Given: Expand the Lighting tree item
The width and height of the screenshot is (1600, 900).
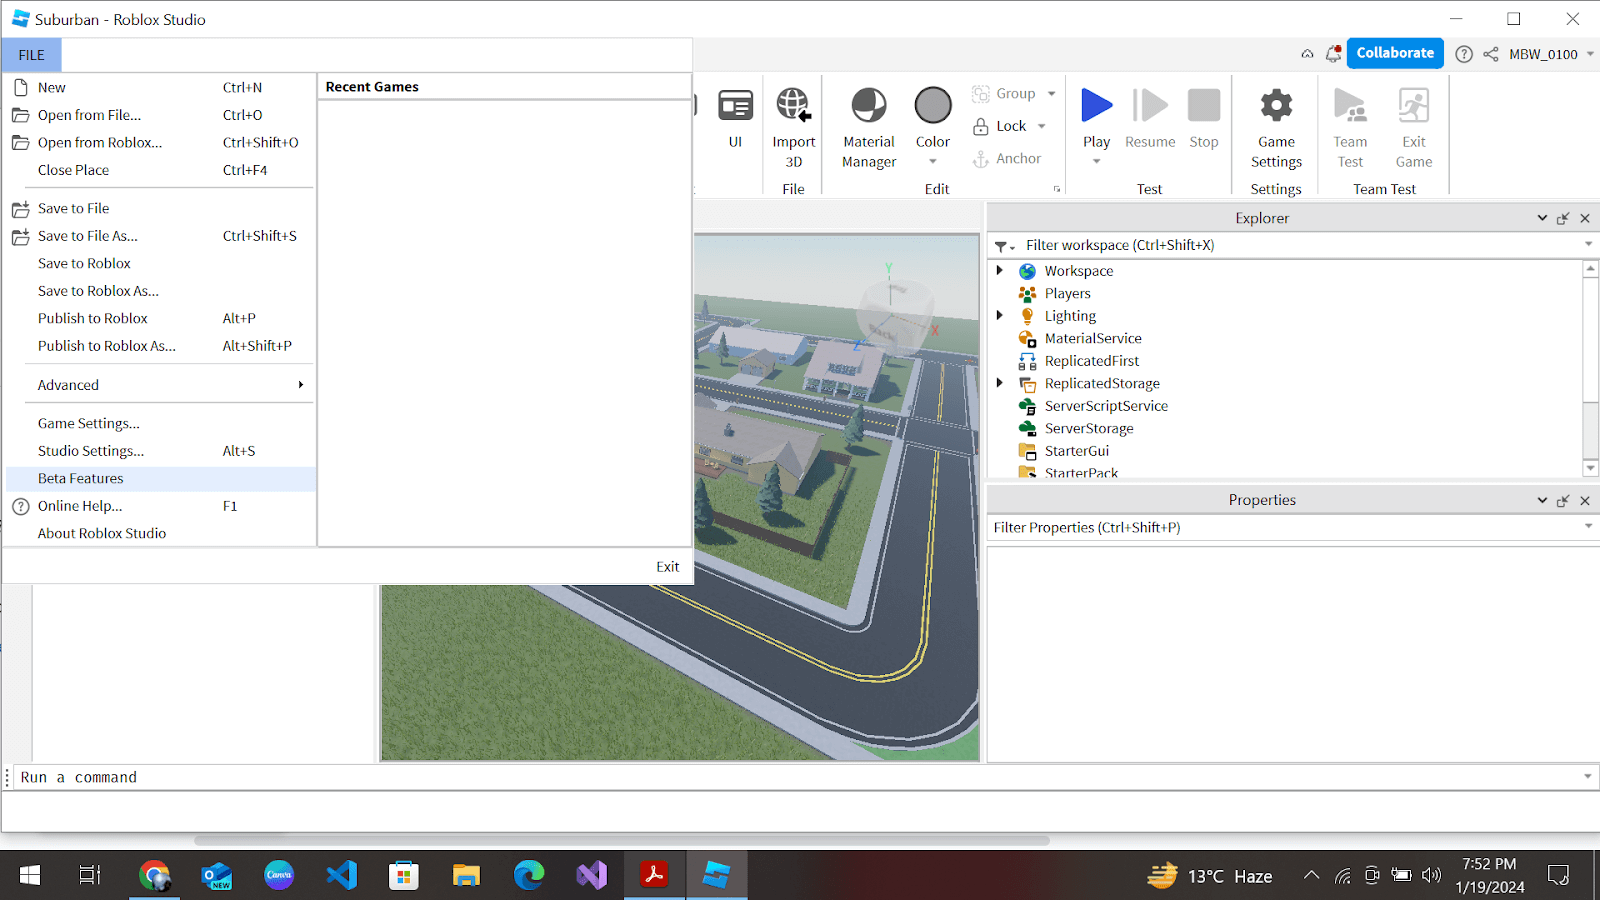Looking at the screenshot, I should [1001, 315].
